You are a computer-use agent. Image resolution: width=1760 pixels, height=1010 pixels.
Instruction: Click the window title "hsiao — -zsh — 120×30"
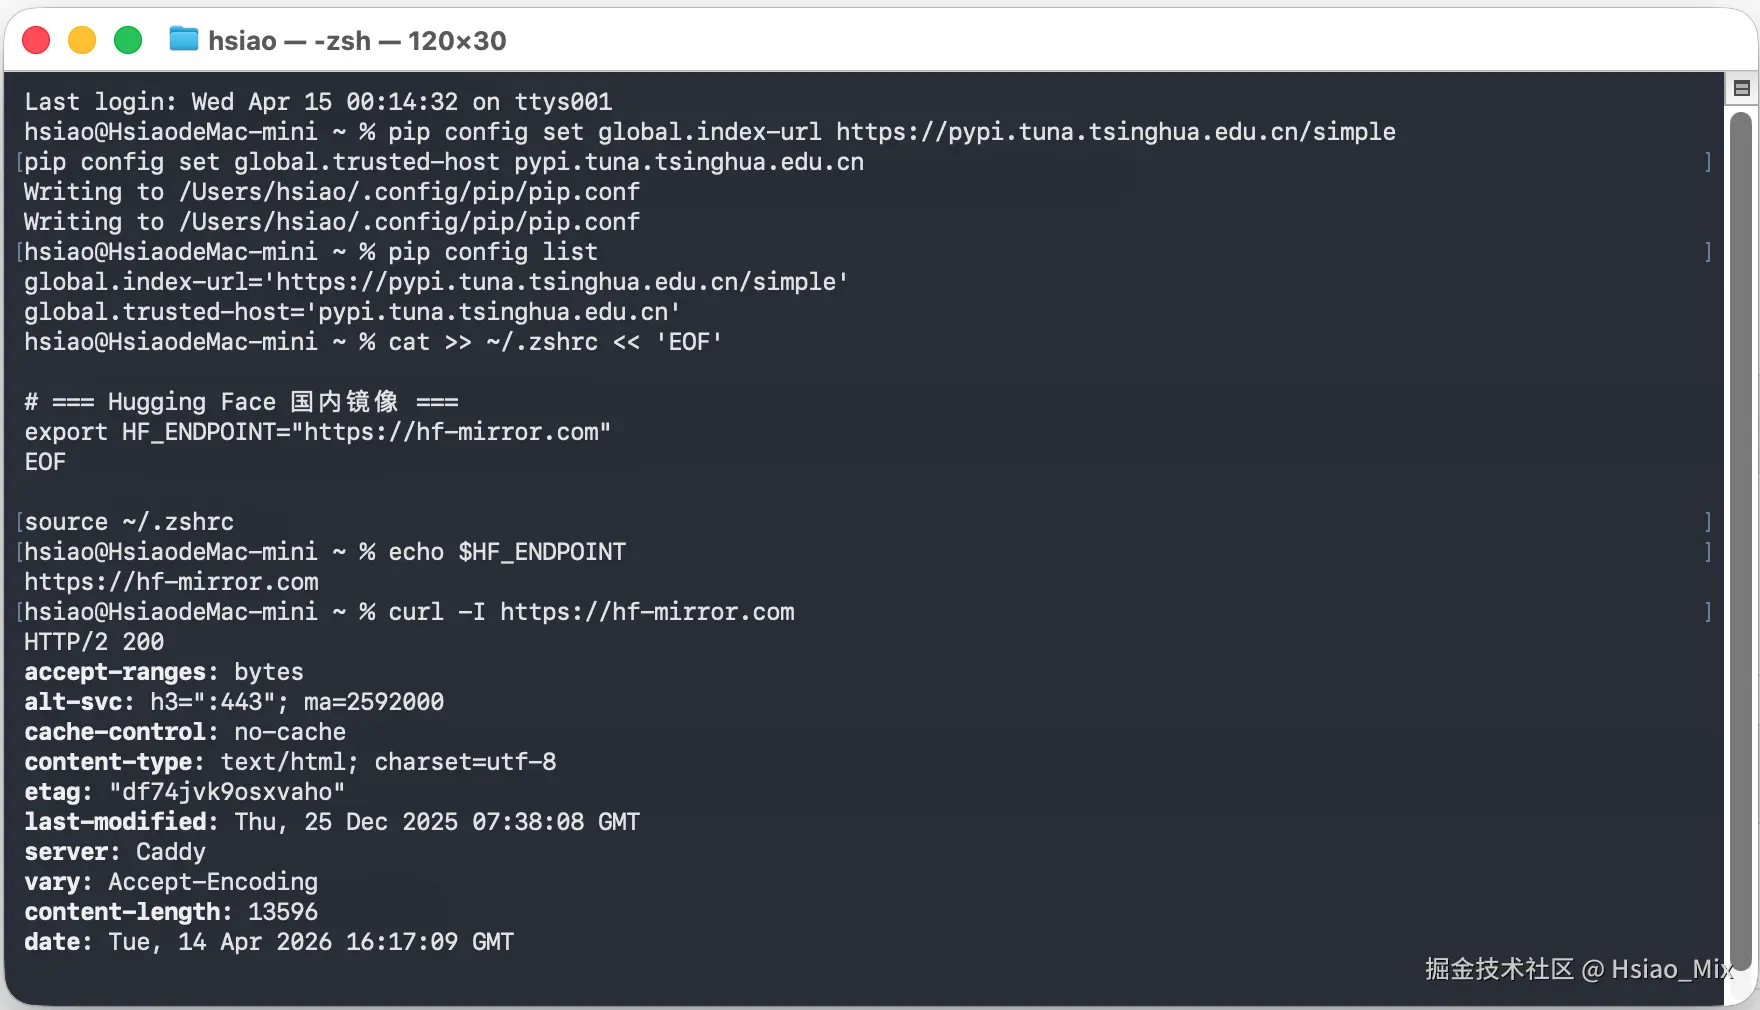(x=357, y=41)
